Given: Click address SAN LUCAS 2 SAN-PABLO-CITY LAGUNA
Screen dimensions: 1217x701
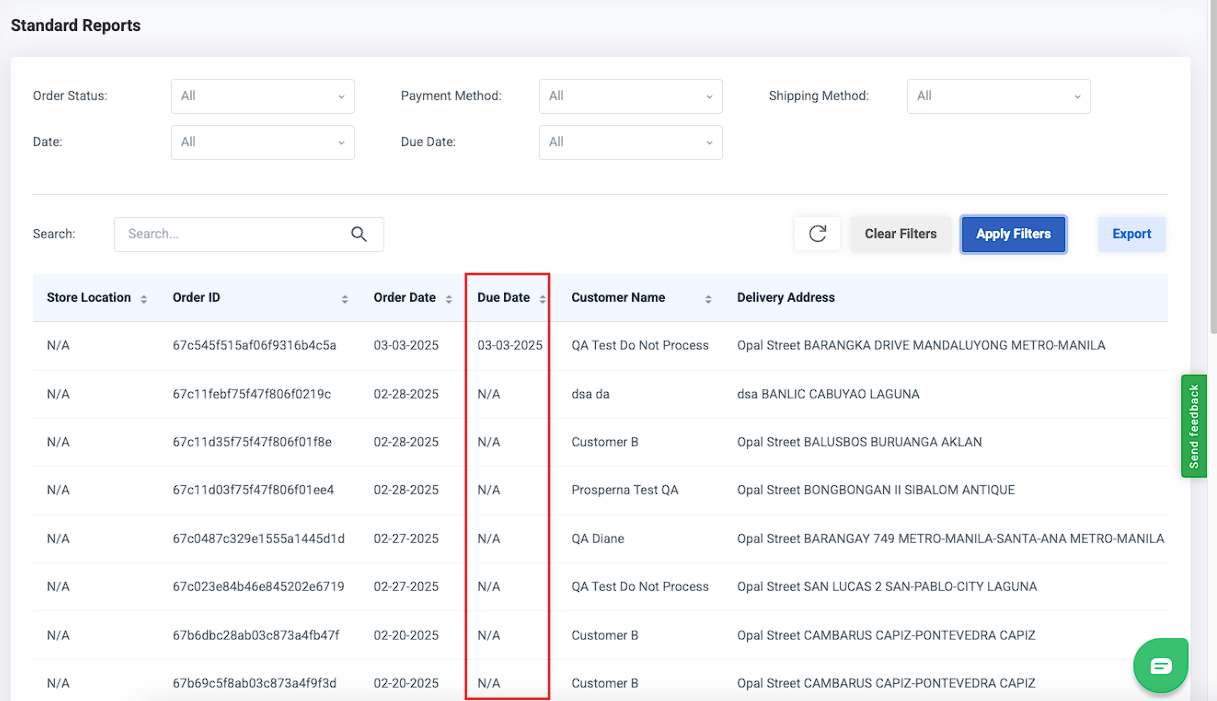Looking at the screenshot, I should 887,586.
